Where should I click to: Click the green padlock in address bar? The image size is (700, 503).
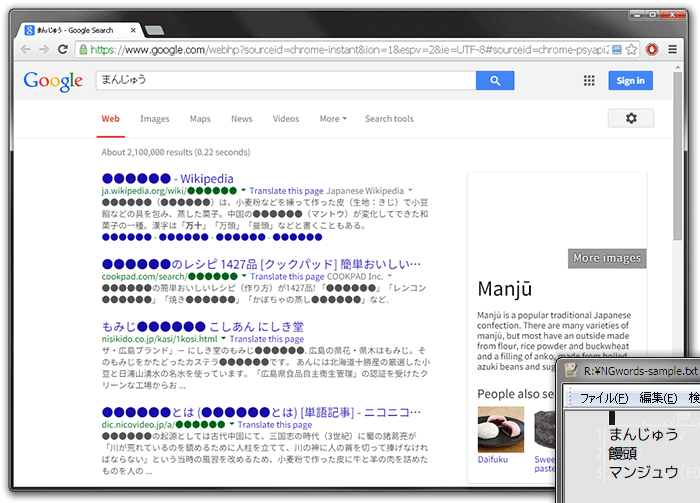tap(83, 50)
